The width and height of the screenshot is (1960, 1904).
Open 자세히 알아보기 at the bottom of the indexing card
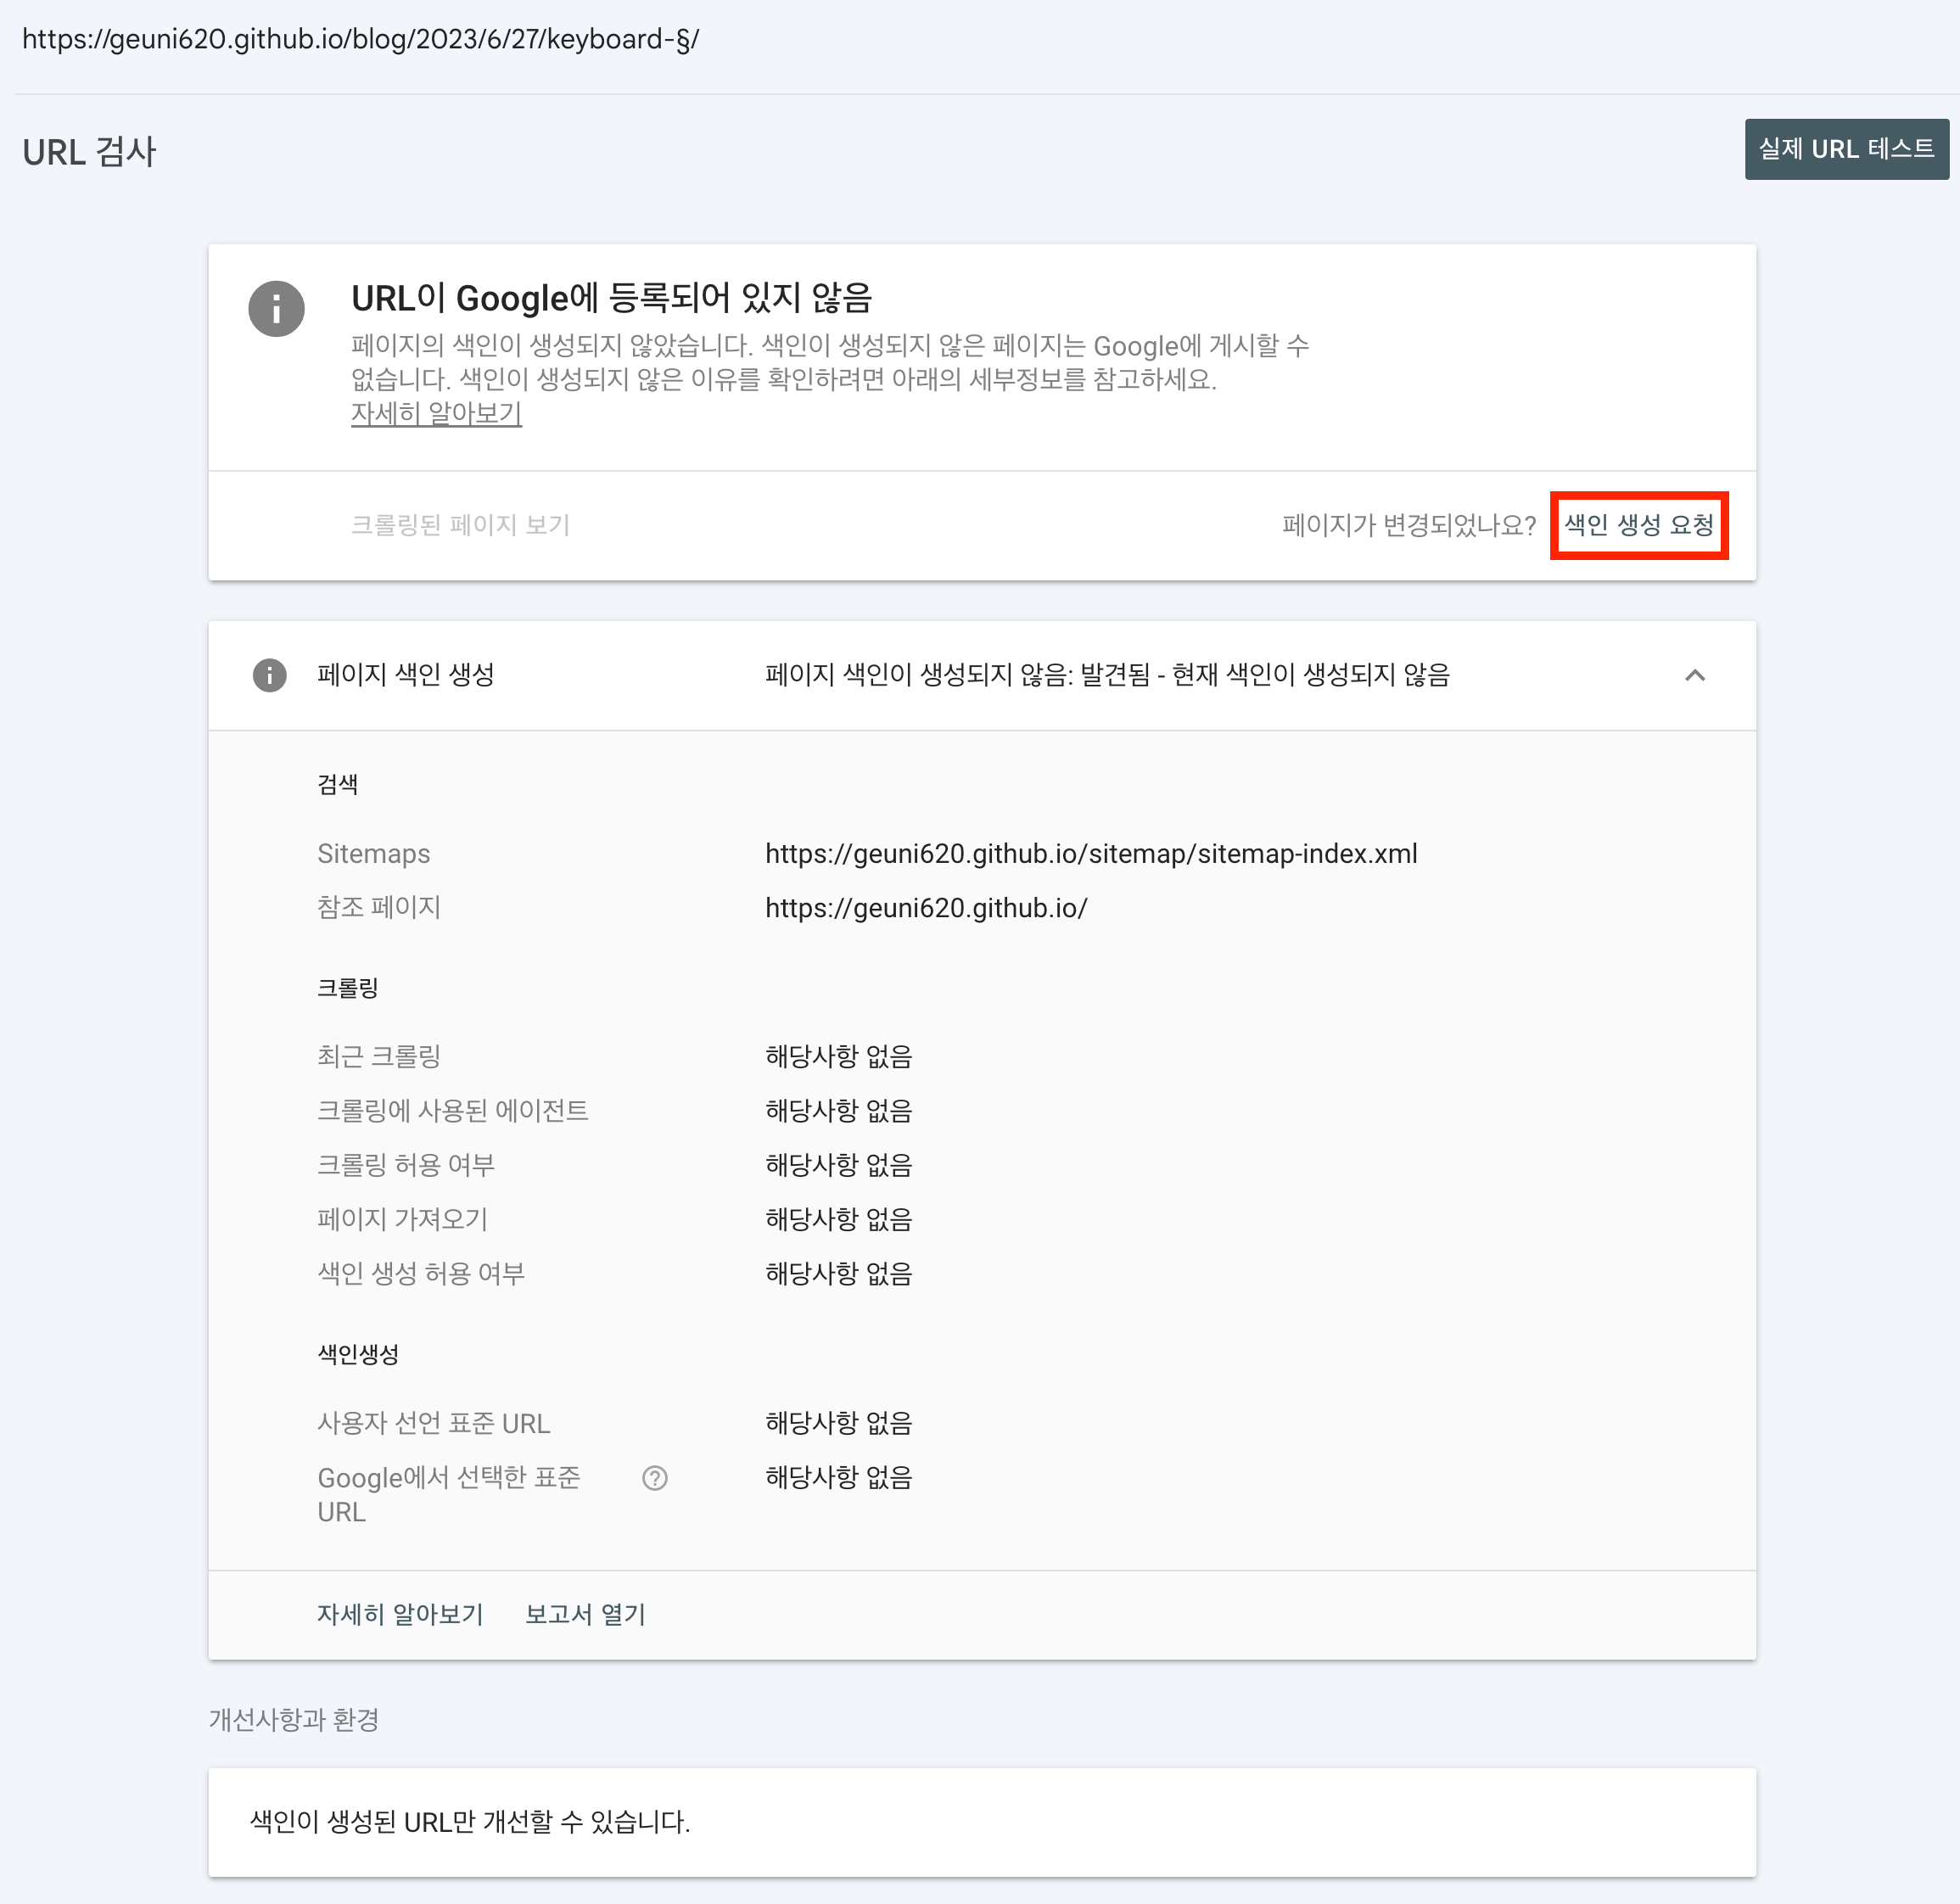click(400, 1614)
